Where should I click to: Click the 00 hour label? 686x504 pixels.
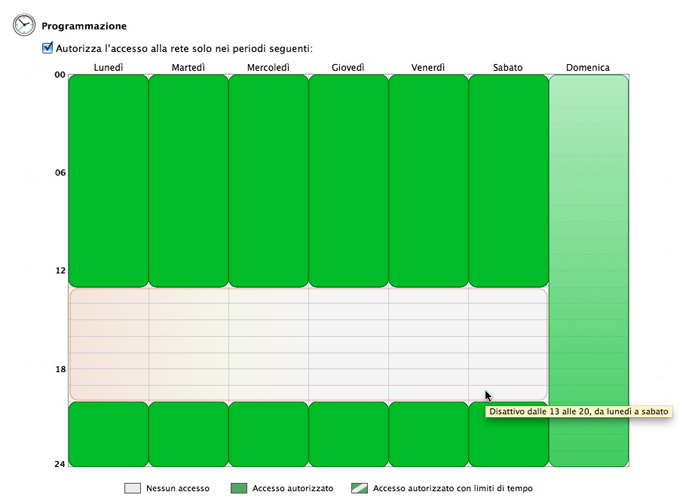[60, 75]
